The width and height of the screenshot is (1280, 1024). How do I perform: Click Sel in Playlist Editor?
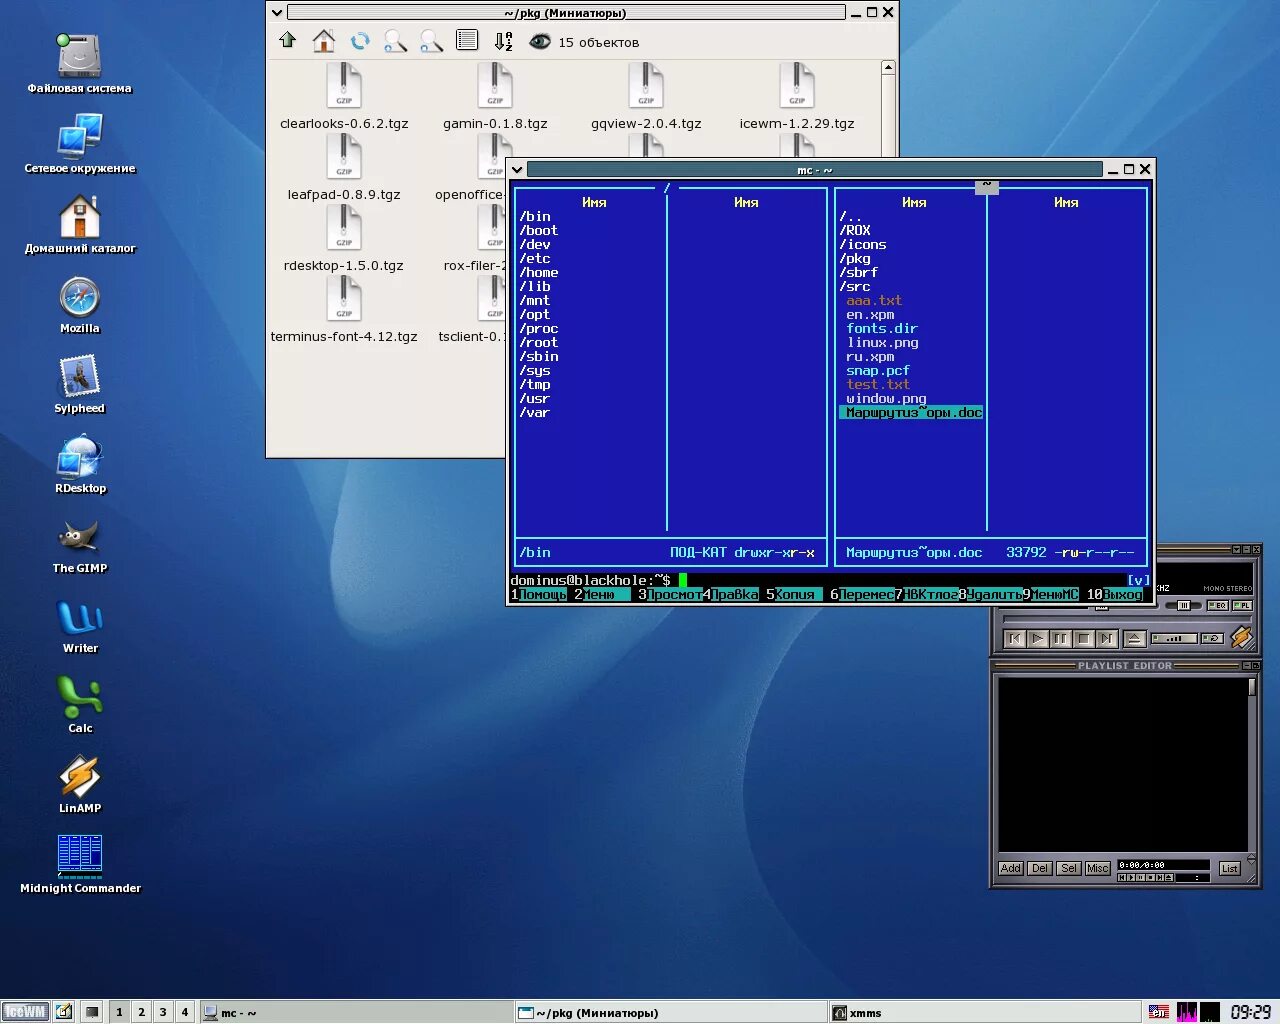point(1069,868)
